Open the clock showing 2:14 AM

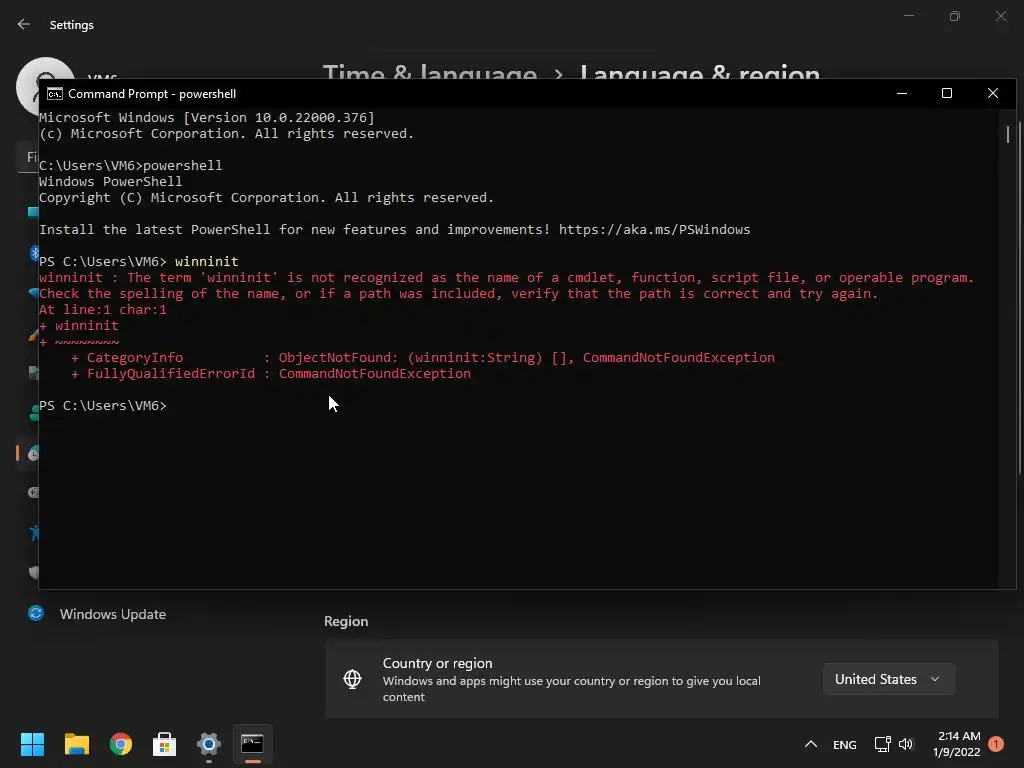coord(957,744)
